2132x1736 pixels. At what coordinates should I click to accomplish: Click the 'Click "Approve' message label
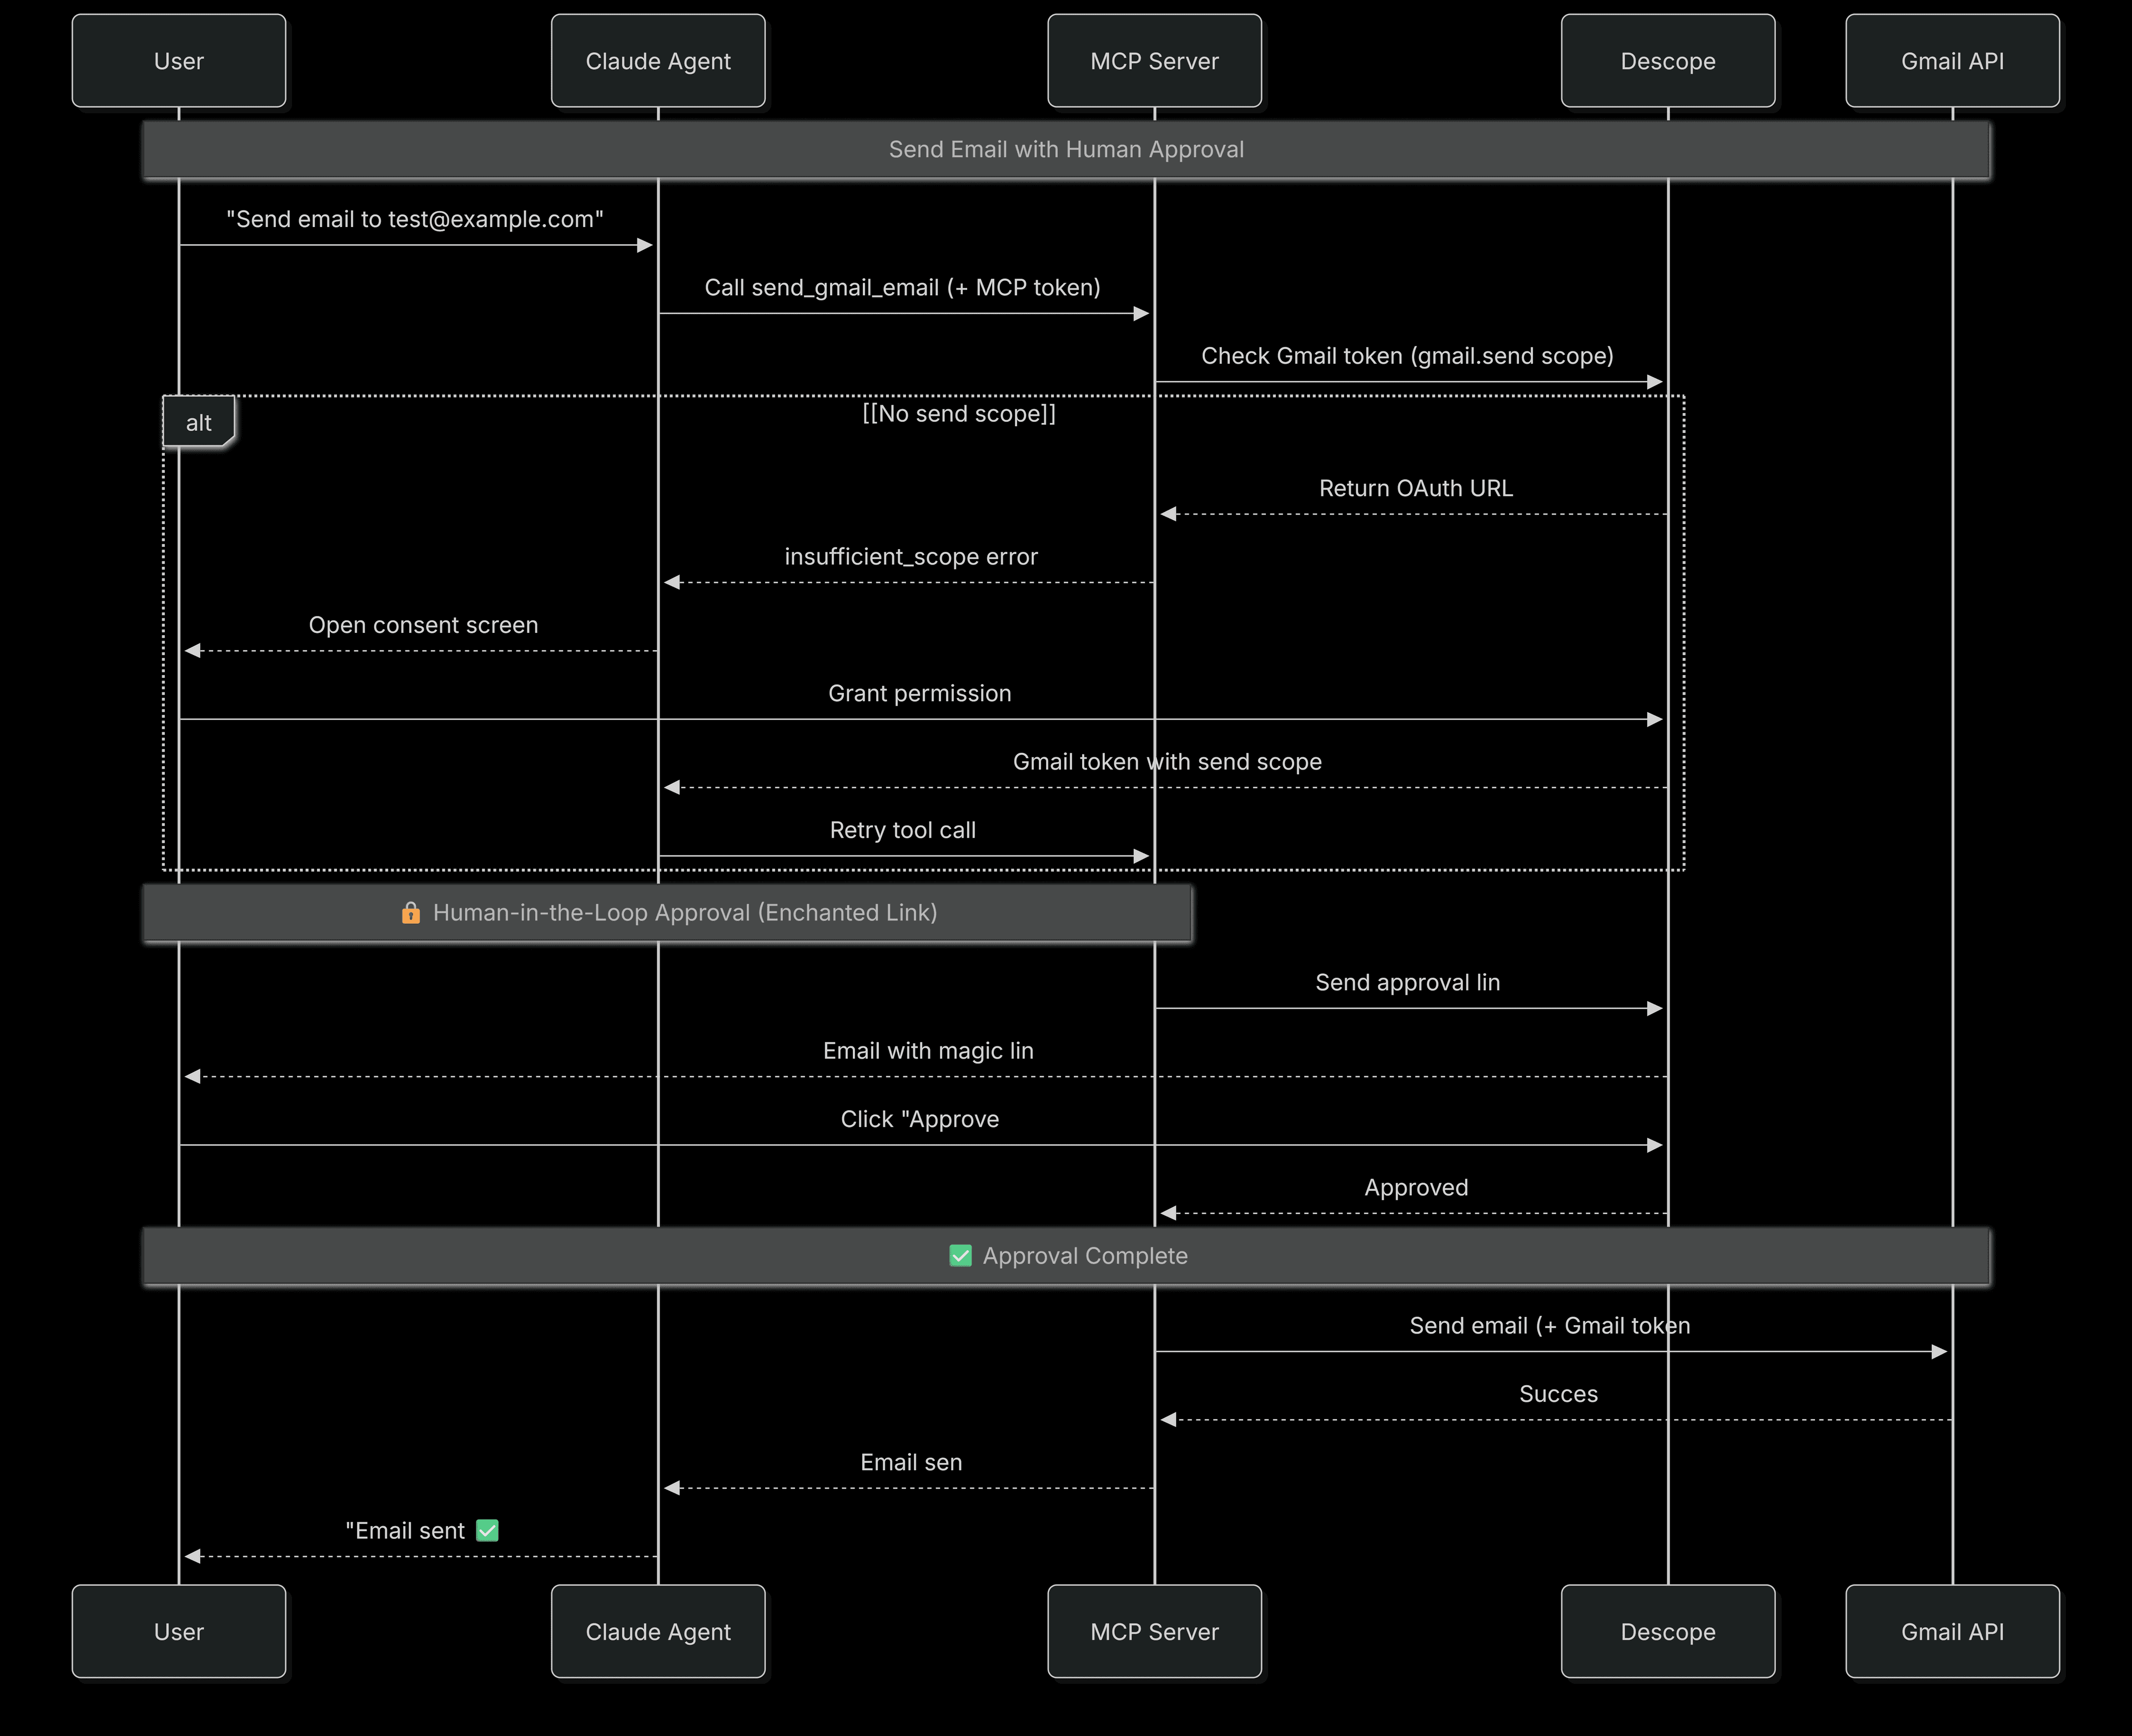920,1120
